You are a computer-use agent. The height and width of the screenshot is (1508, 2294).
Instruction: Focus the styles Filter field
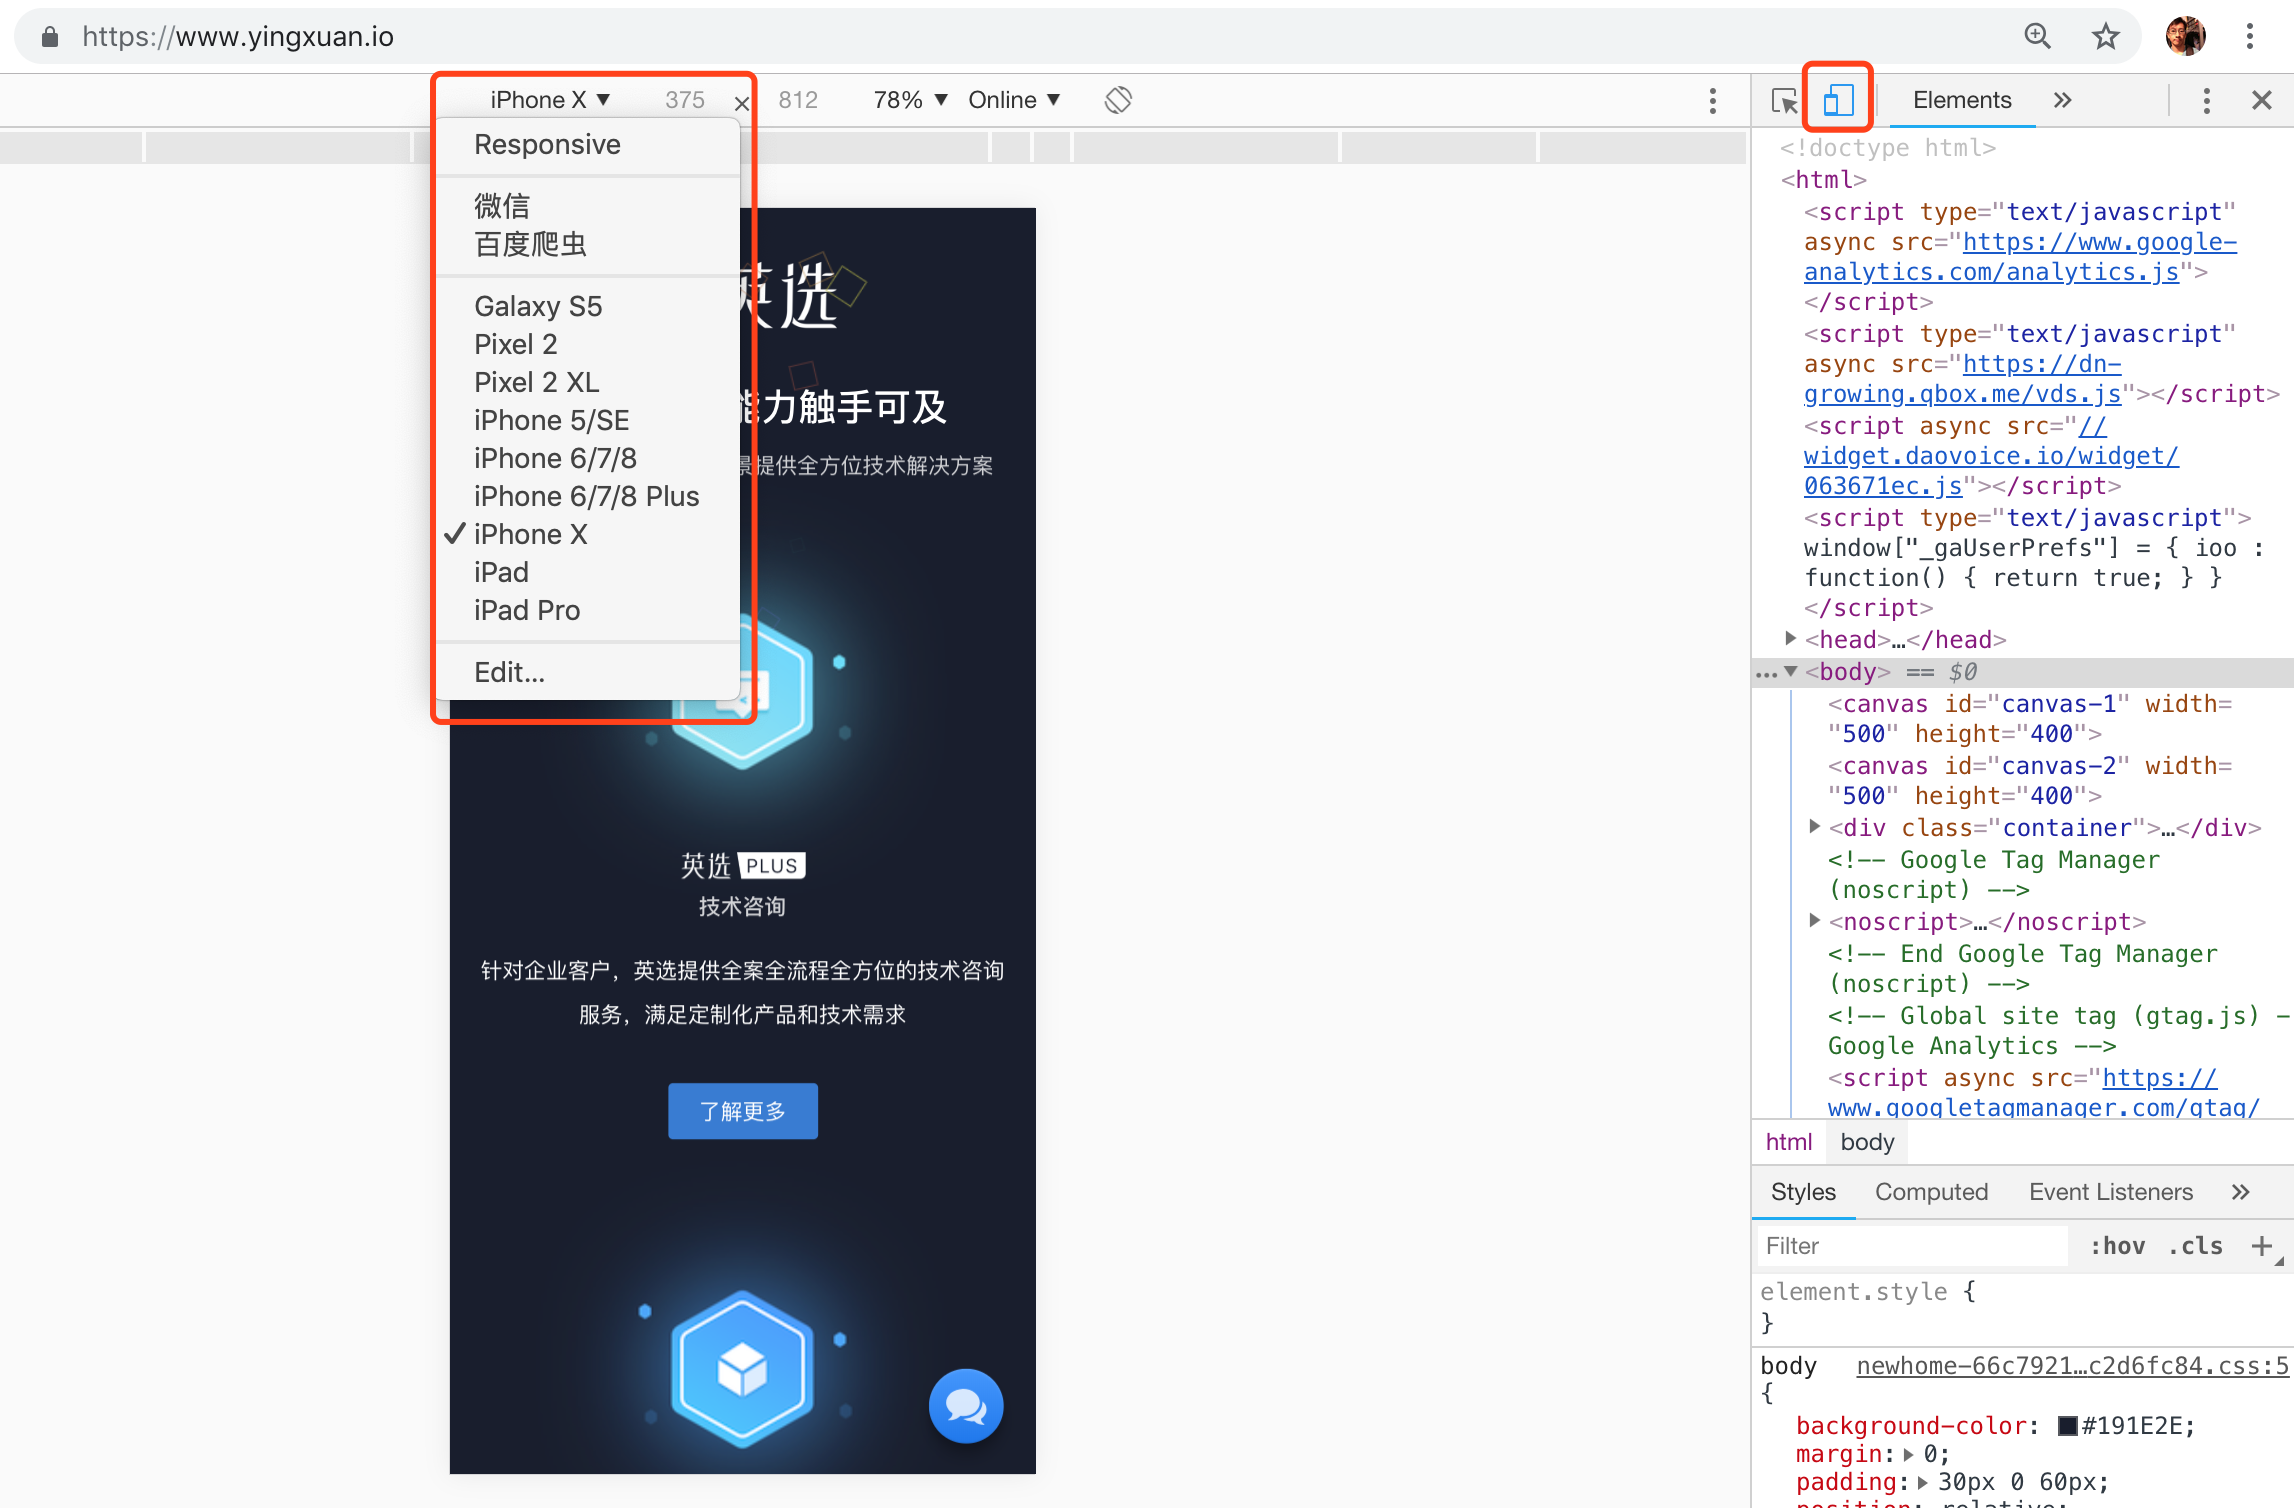point(1912,1245)
